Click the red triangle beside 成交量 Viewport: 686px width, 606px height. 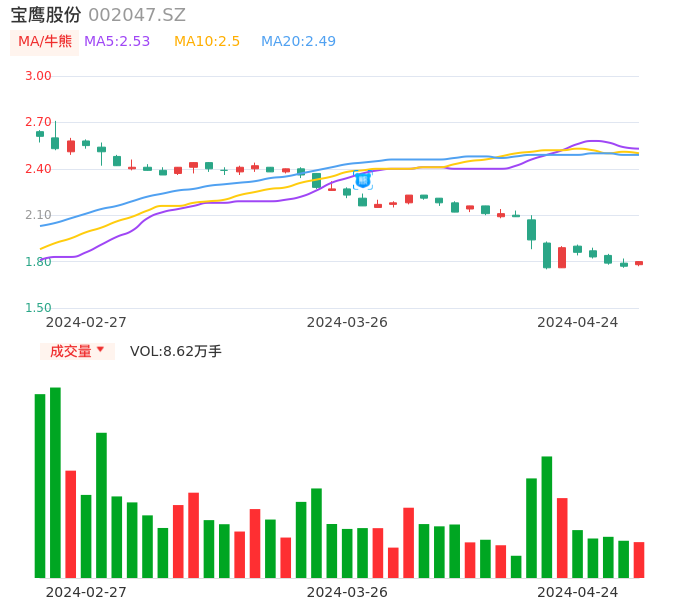[x=100, y=350]
